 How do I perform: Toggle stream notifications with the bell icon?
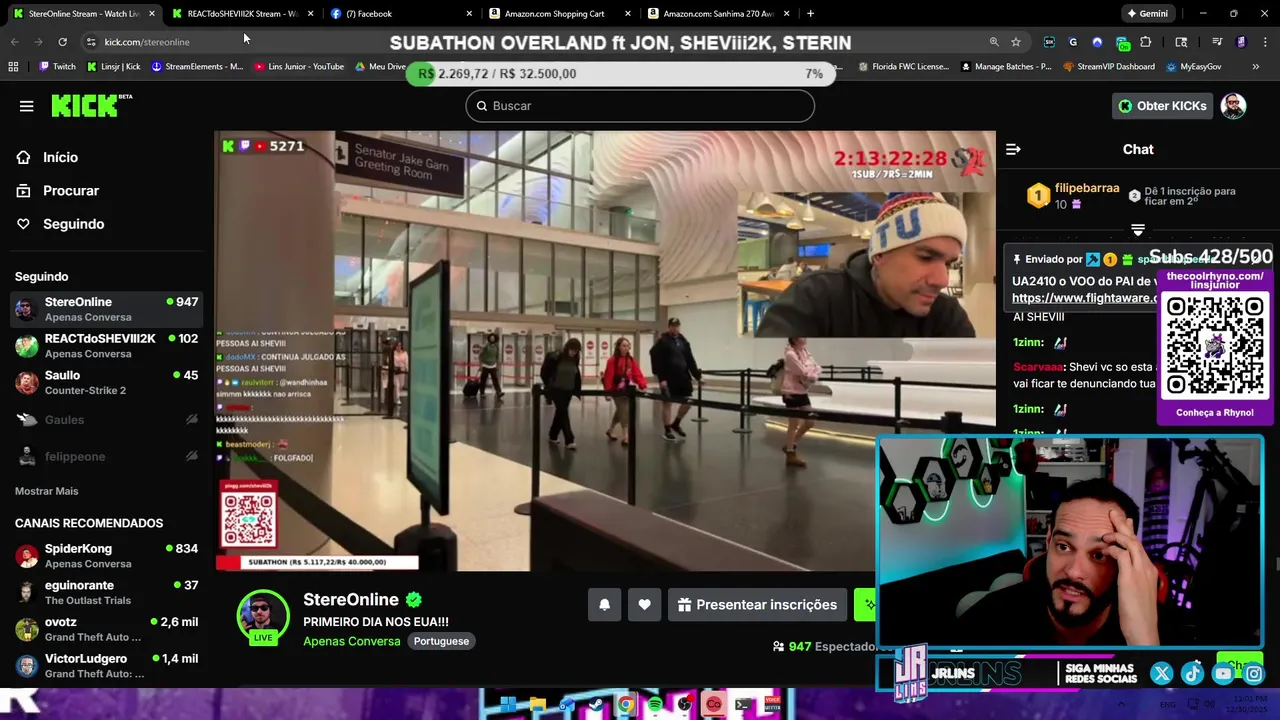click(x=604, y=604)
